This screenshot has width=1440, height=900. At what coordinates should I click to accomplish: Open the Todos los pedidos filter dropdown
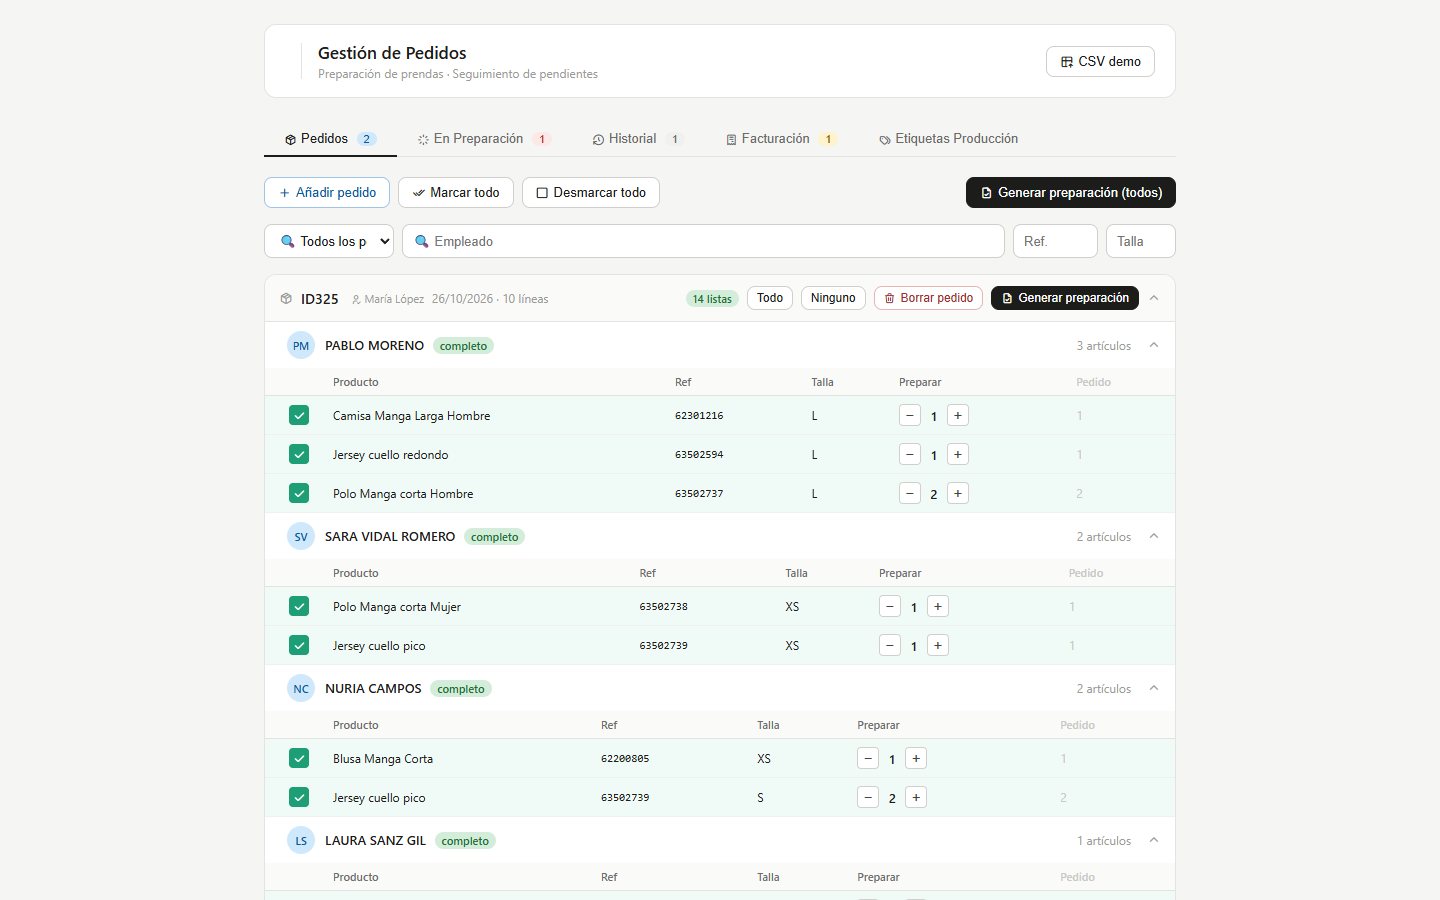329,241
